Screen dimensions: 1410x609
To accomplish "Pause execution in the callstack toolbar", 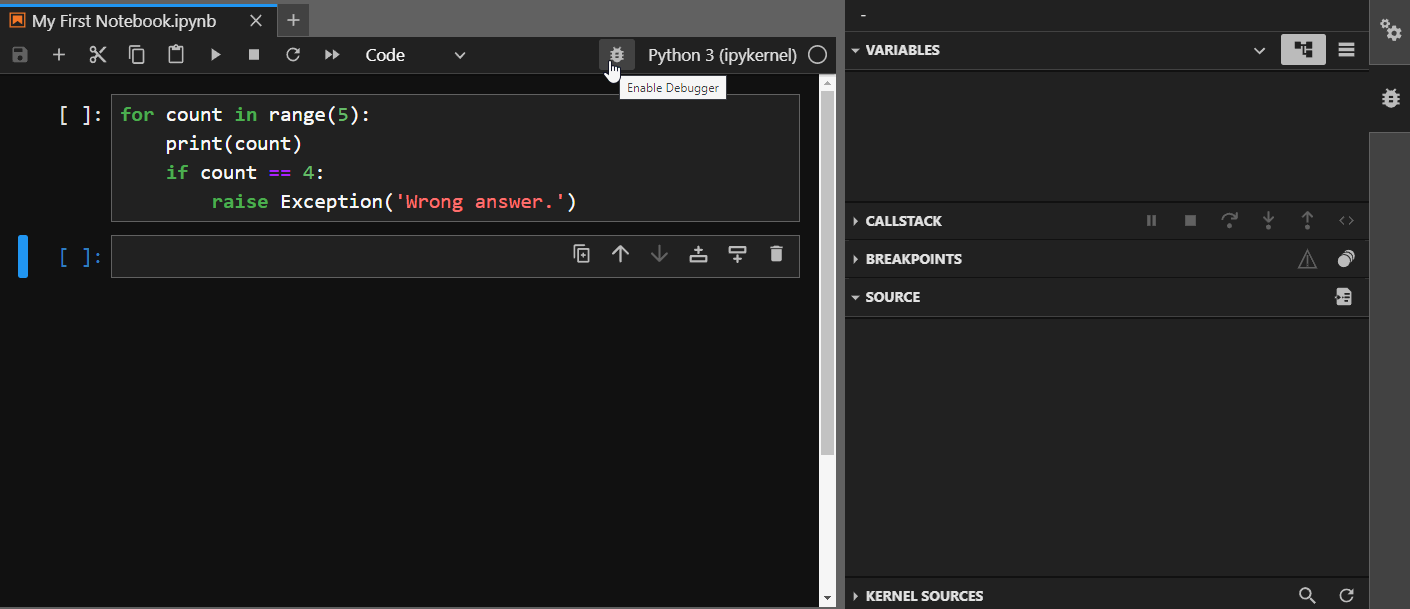I will coord(1151,221).
